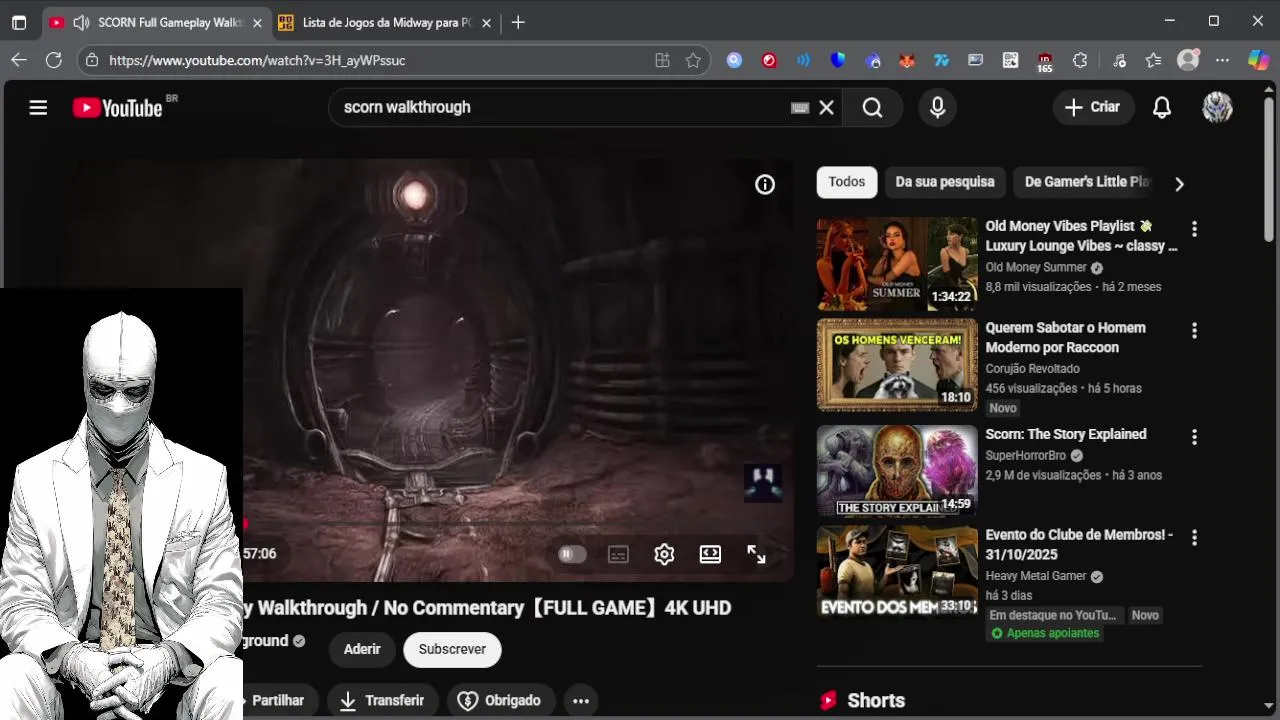Mute tab via speaker icon
This screenshot has width=1280, height=720.
(81, 22)
